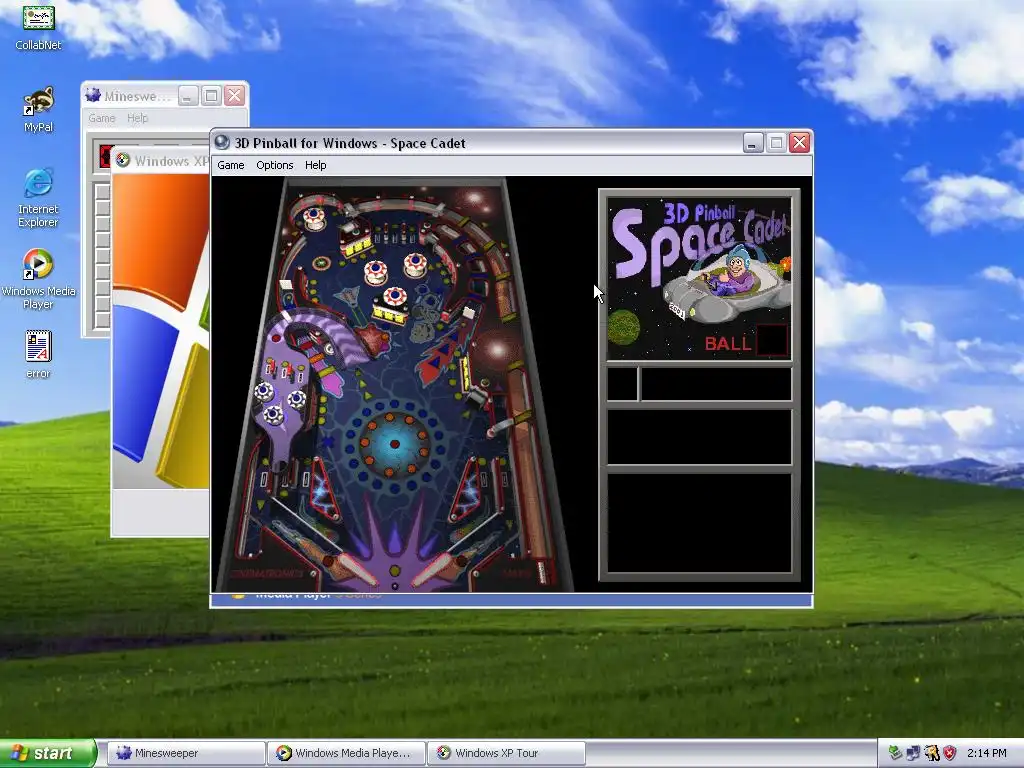The height and width of the screenshot is (768, 1024).
Task: Open the Game menu in Minesweeper window
Action: coord(102,118)
